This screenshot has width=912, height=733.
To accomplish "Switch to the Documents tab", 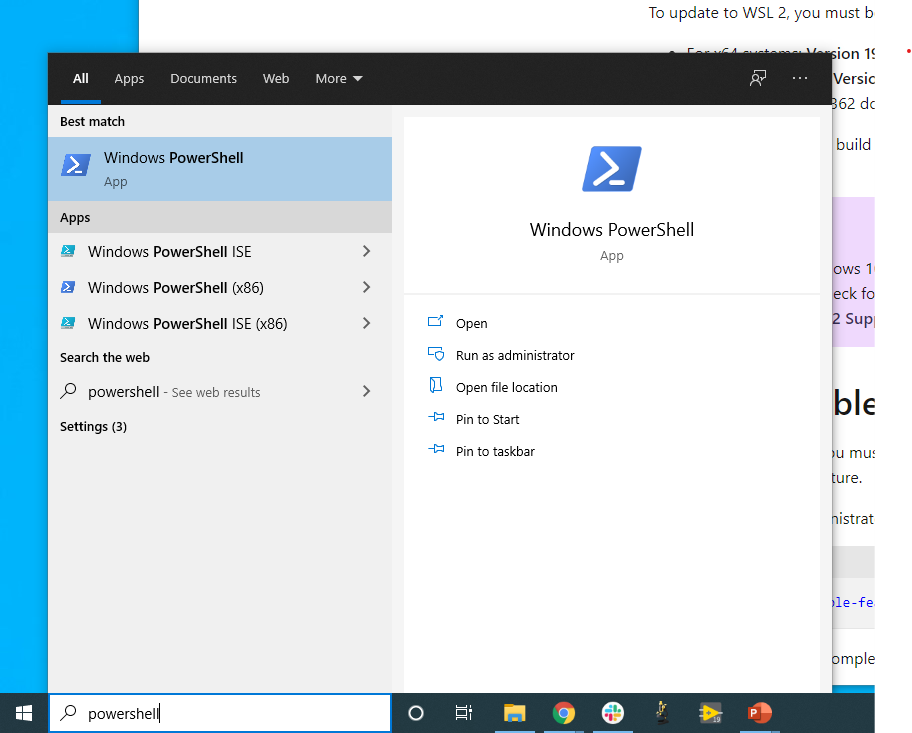I will 203,78.
